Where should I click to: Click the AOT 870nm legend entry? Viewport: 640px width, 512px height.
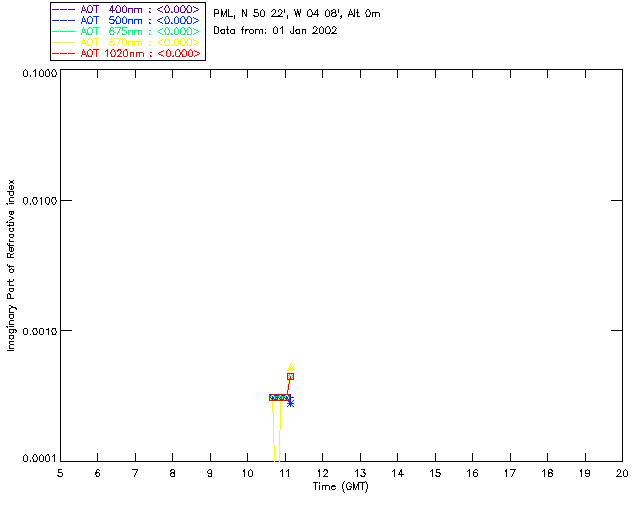126,42
